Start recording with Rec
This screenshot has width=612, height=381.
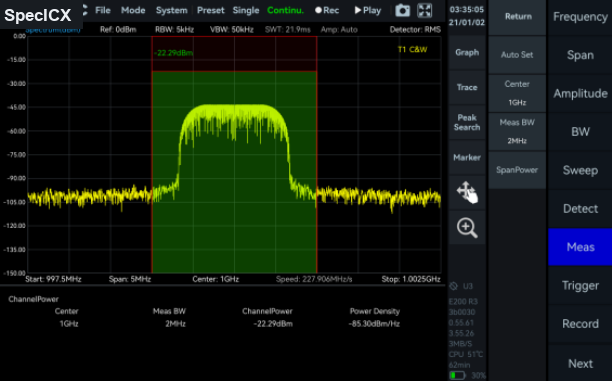[327, 11]
